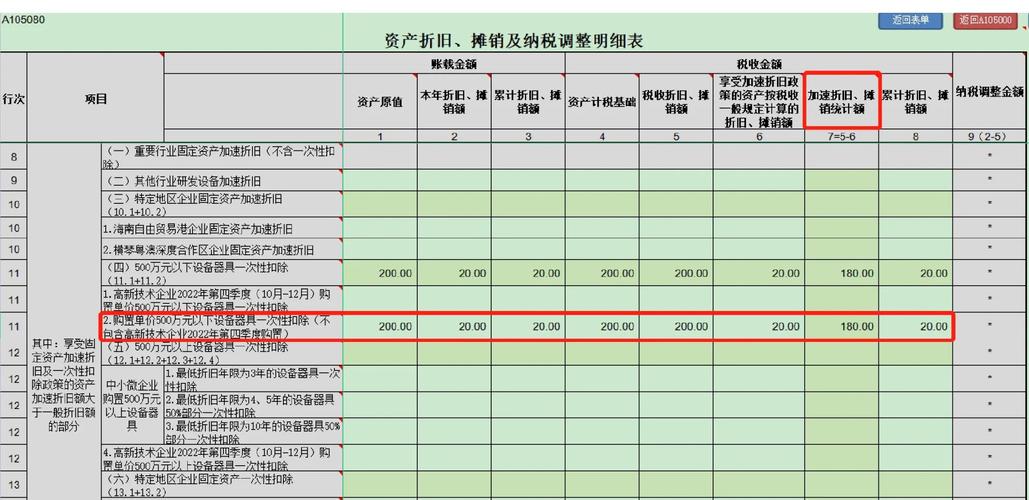Image resolution: width=1029 pixels, height=500 pixels.
Task: Select 180.00 in 2.购置单价500万元以下 row
Action: [841, 326]
